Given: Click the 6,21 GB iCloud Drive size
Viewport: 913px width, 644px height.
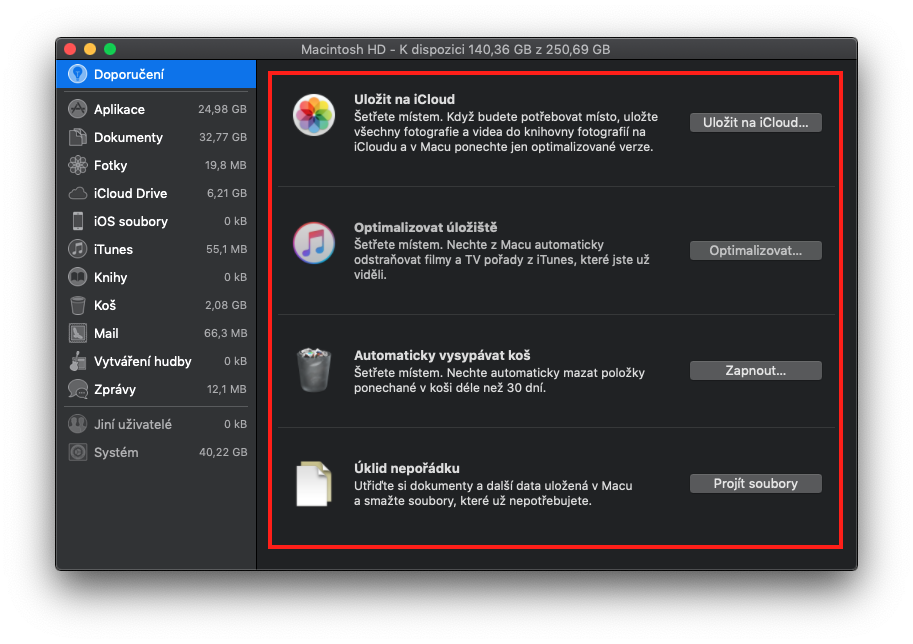Looking at the screenshot, I should pos(227,193).
